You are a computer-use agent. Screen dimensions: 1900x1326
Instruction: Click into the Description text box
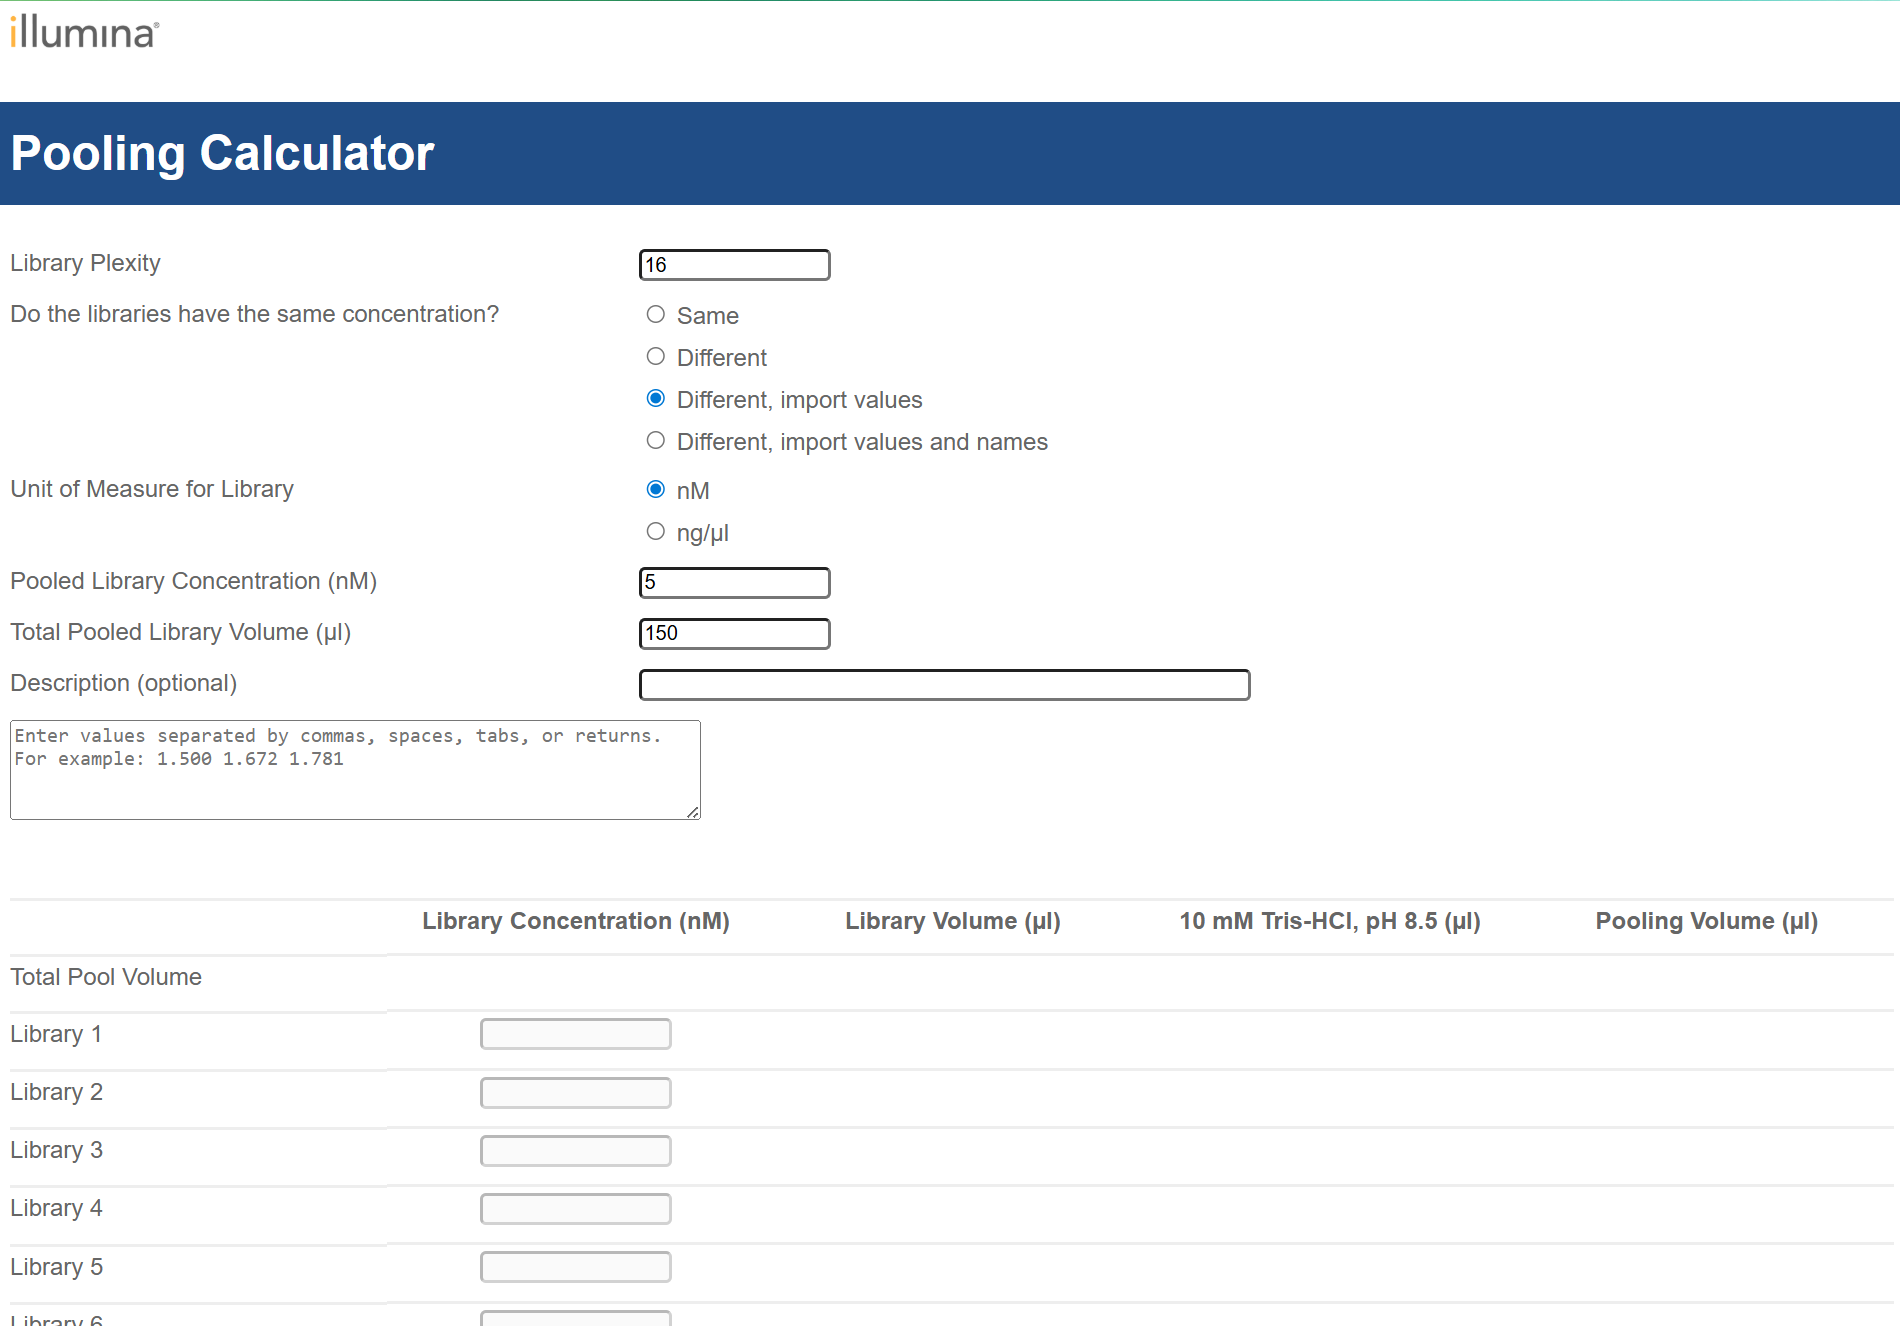tap(944, 685)
